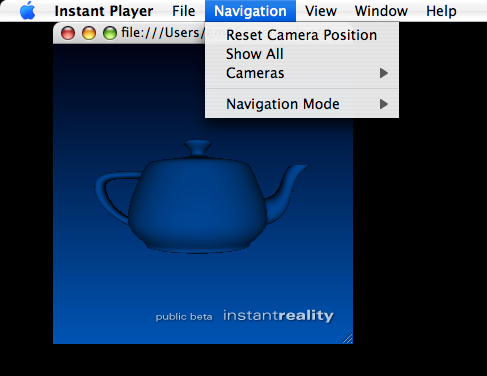This screenshot has width=487, height=376.
Task: Open the Instant Player application menu
Action: pyautogui.click(x=104, y=11)
